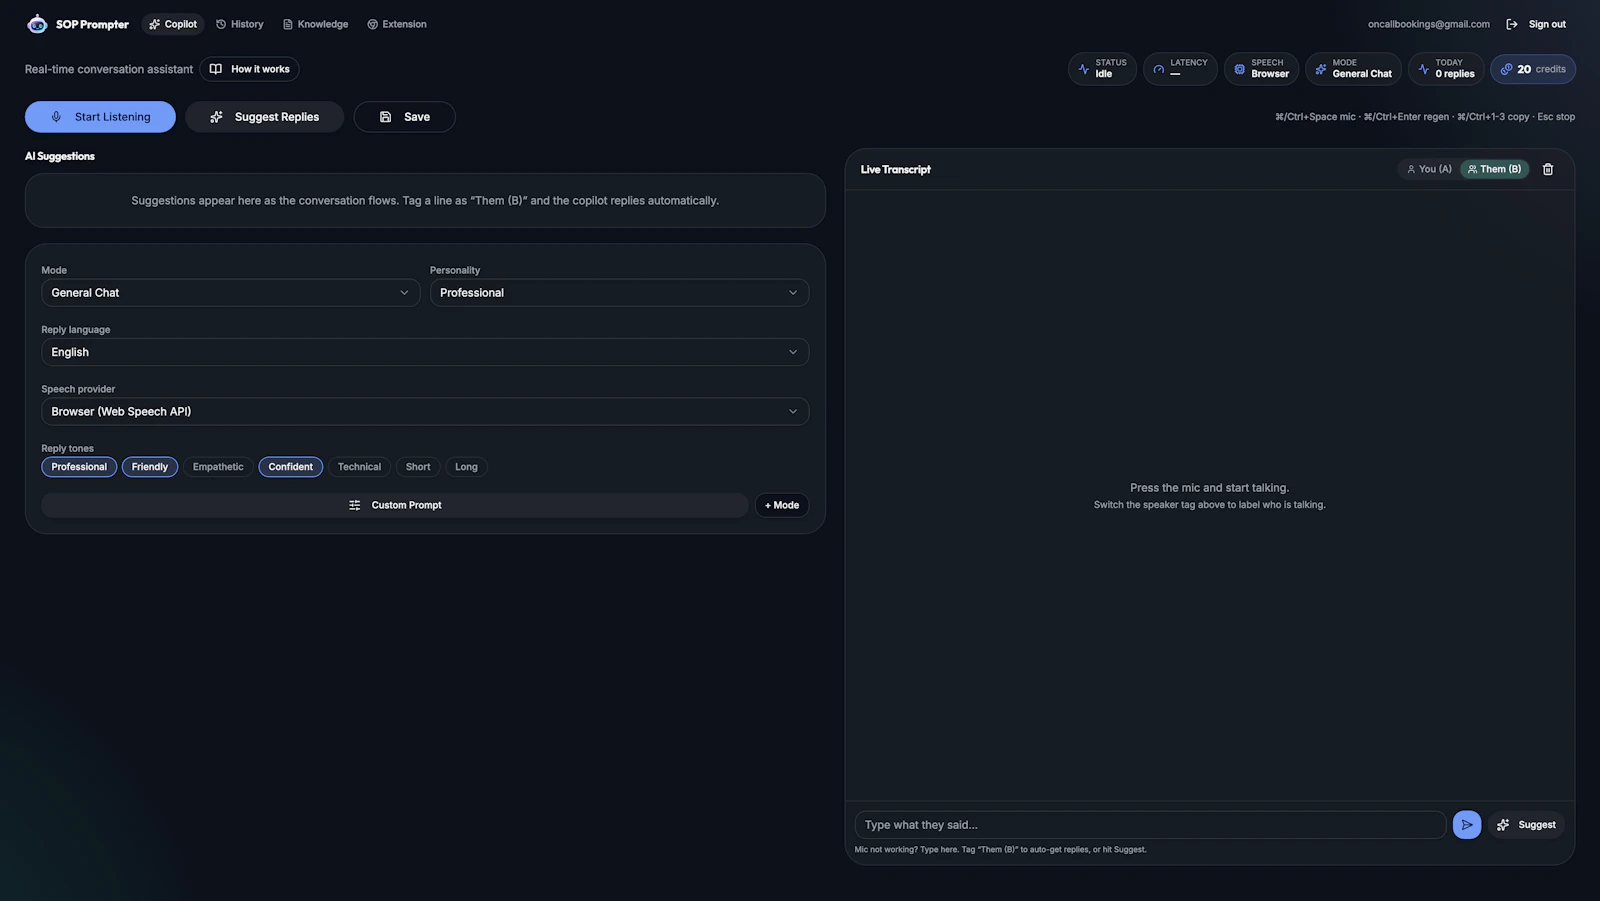Focus the Type what they said field
Screen dimensions: 1600x901
coord(1150,825)
